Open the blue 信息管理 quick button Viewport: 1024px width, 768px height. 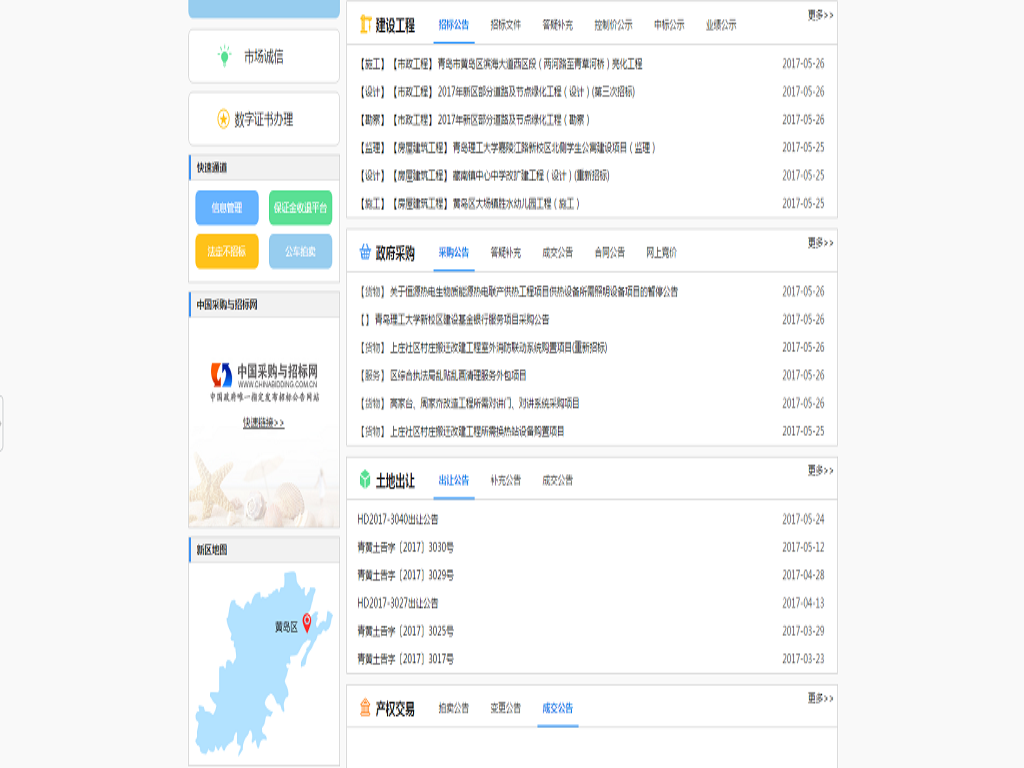(x=227, y=208)
